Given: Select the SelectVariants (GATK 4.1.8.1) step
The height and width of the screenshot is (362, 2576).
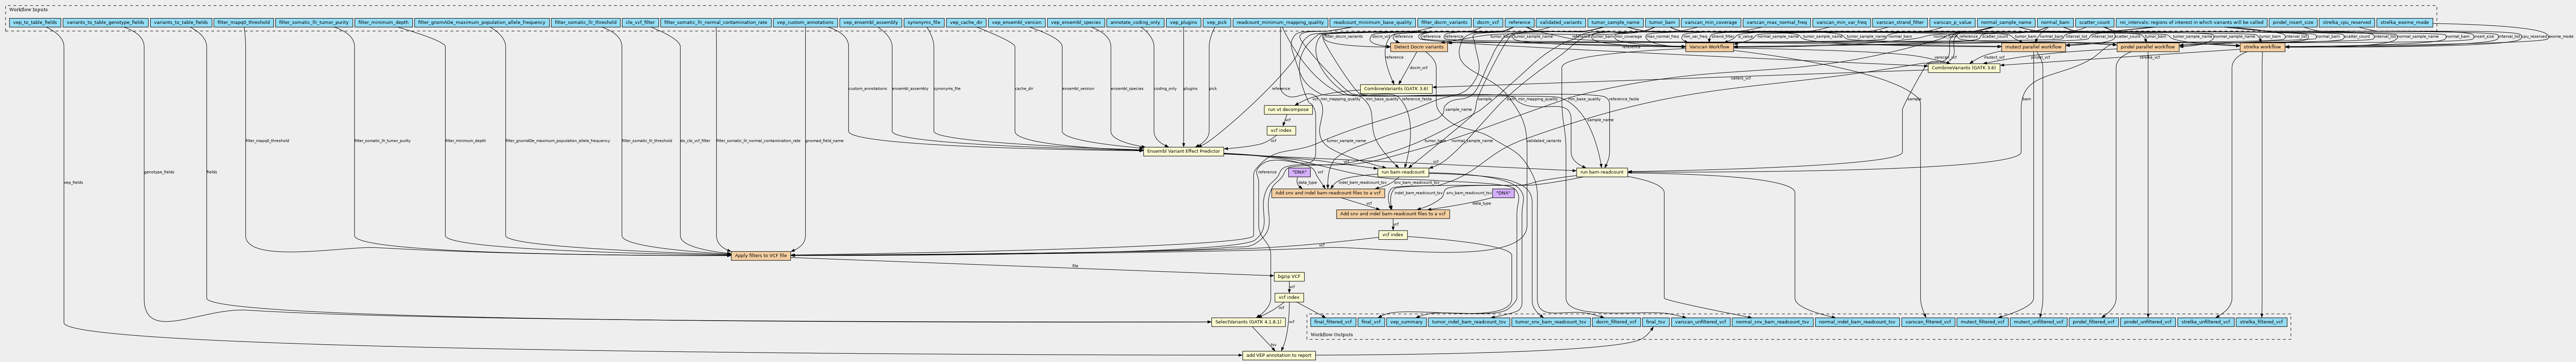Looking at the screenshot, I should click(x=1247, y=322).
